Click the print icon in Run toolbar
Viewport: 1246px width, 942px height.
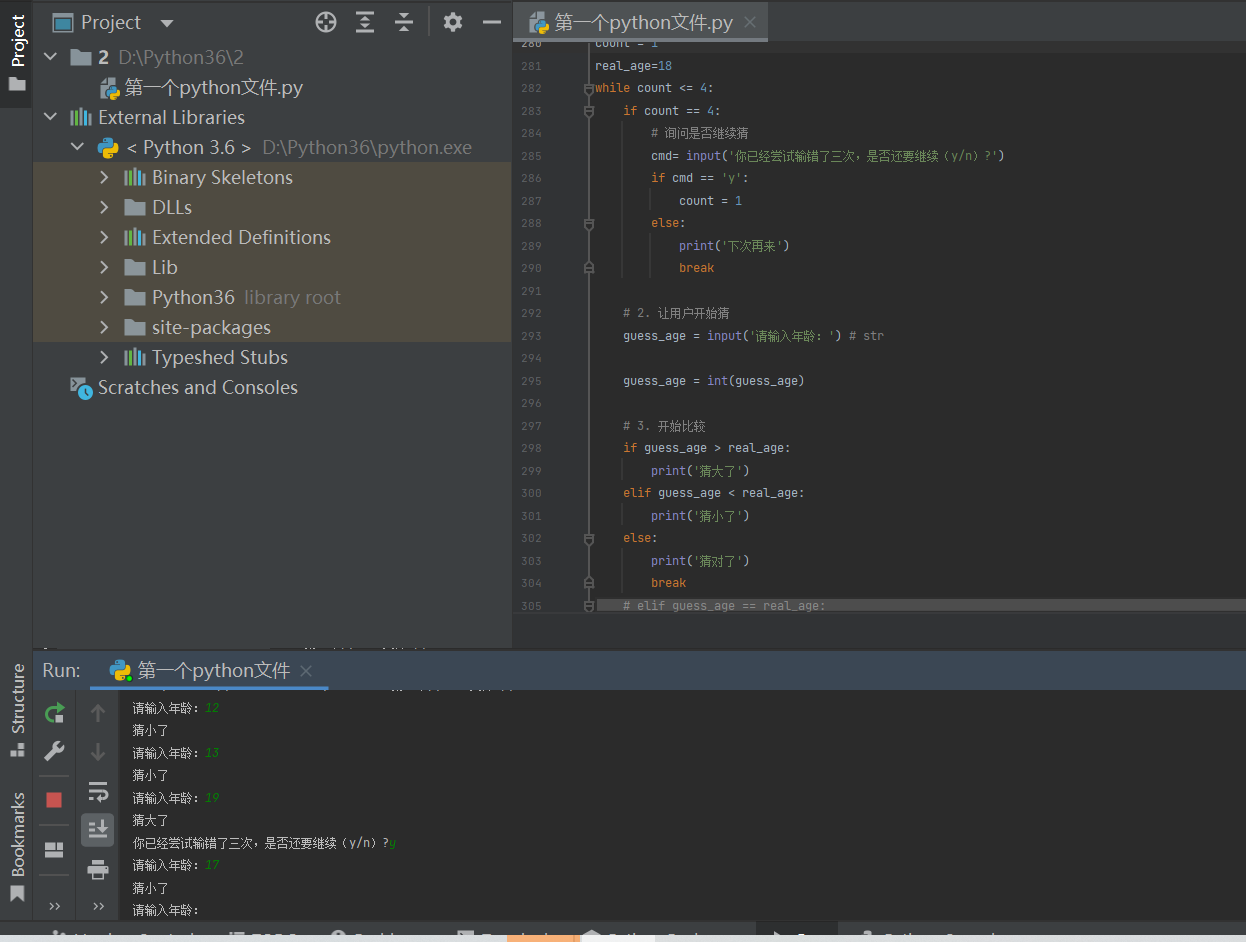point(98,869)
